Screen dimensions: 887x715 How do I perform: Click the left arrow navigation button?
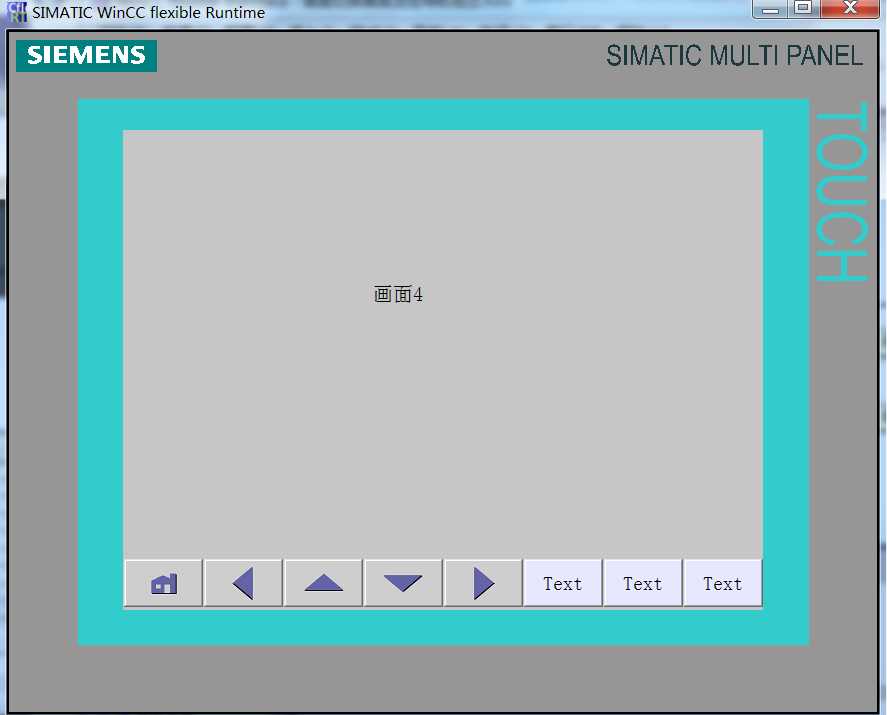coord(243,583)
